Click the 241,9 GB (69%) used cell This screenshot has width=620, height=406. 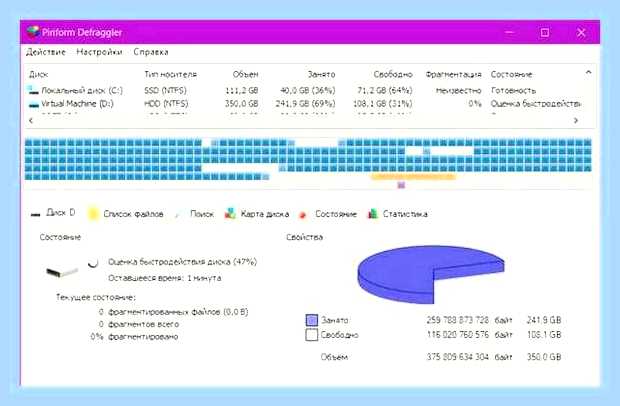pos(305,104)
